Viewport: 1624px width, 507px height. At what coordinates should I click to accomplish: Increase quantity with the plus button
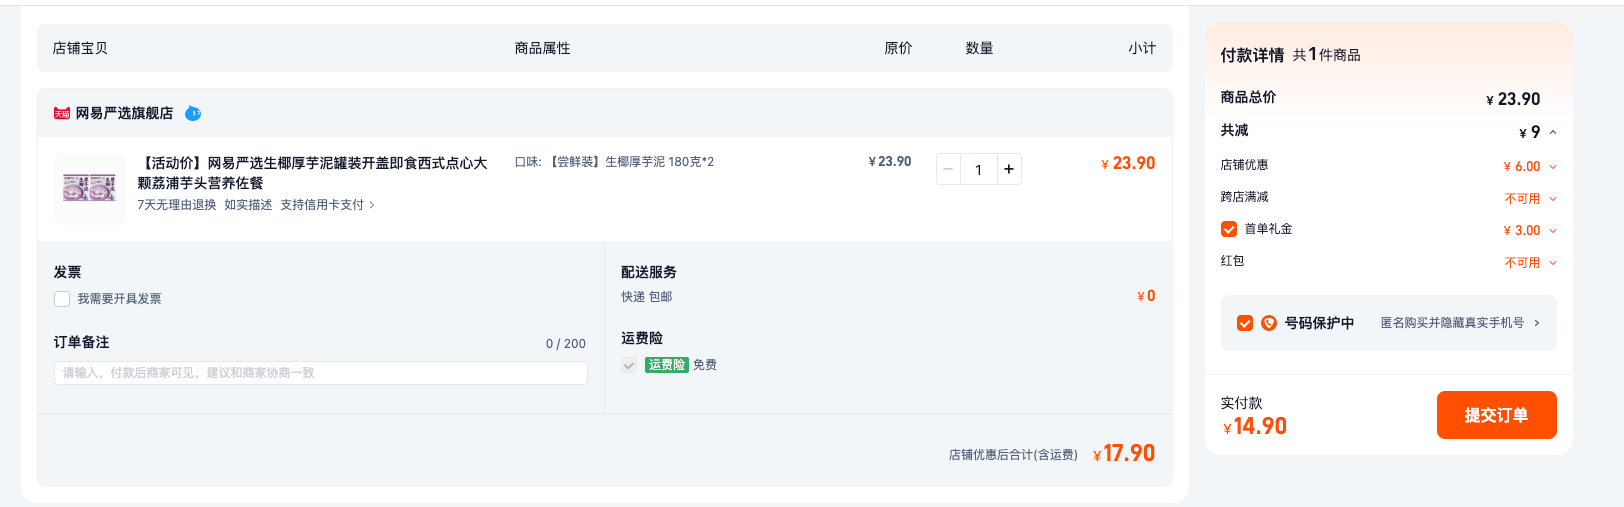[x=1009, y=170]
